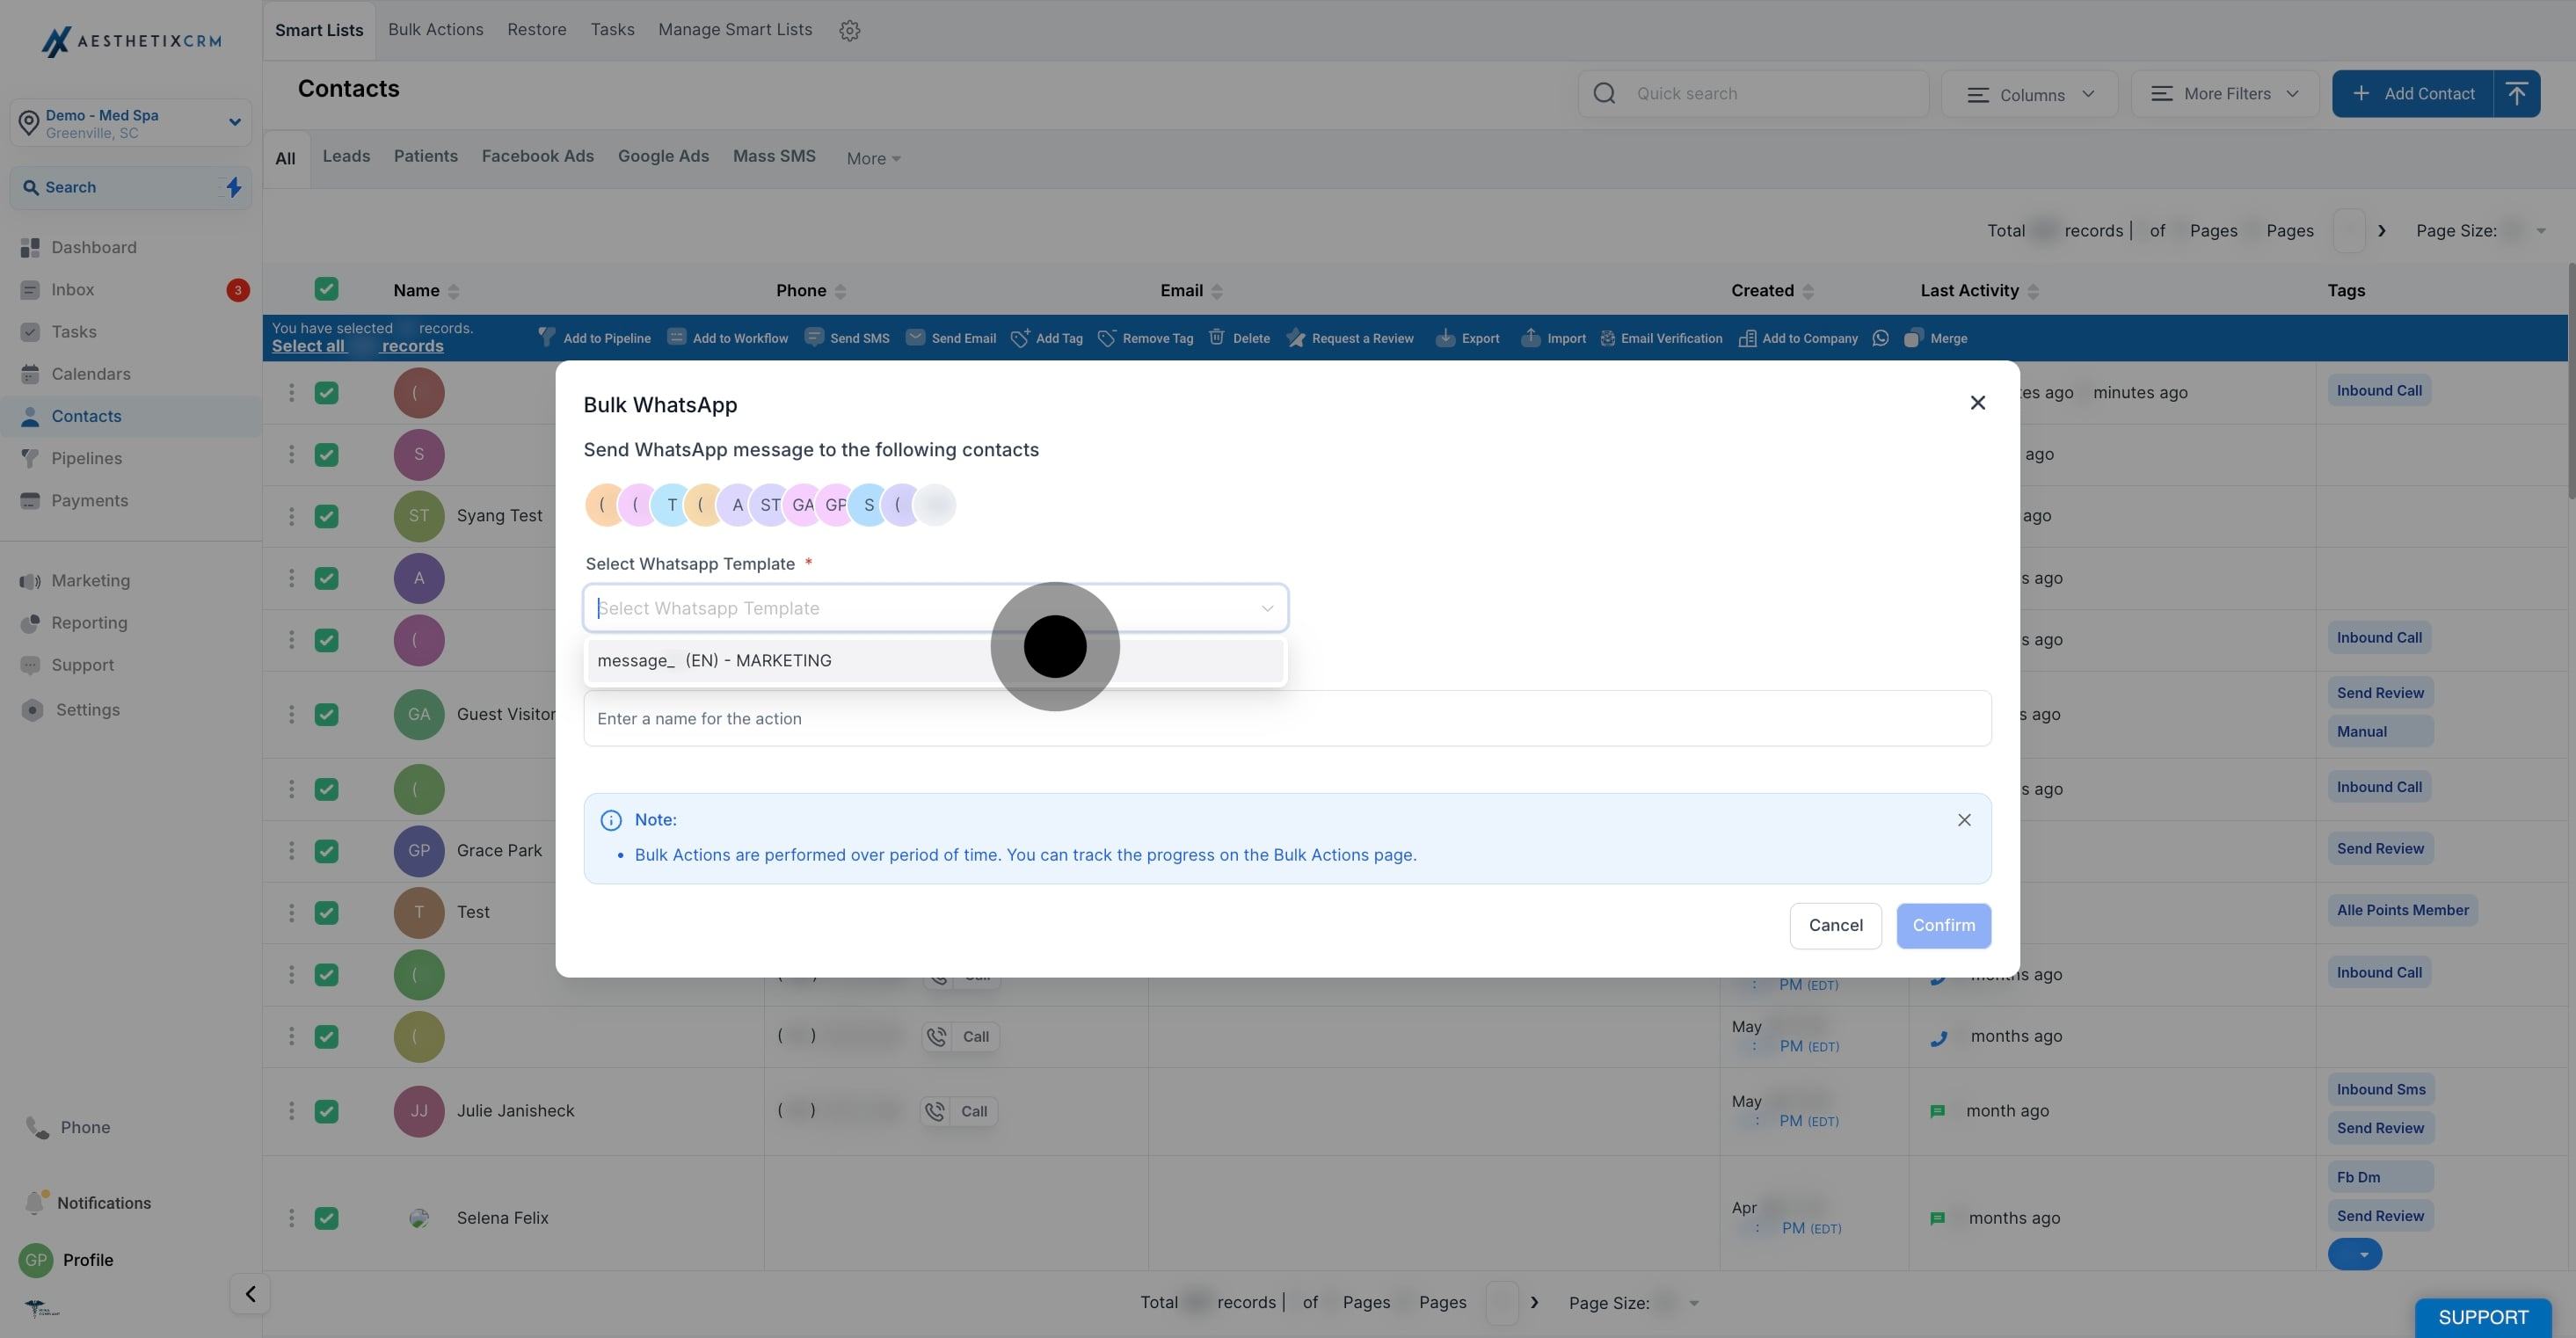Open the Select Whatsapp Template dropdown
The height and width of the screenshot is (1338, 2576).
[935, 607]
